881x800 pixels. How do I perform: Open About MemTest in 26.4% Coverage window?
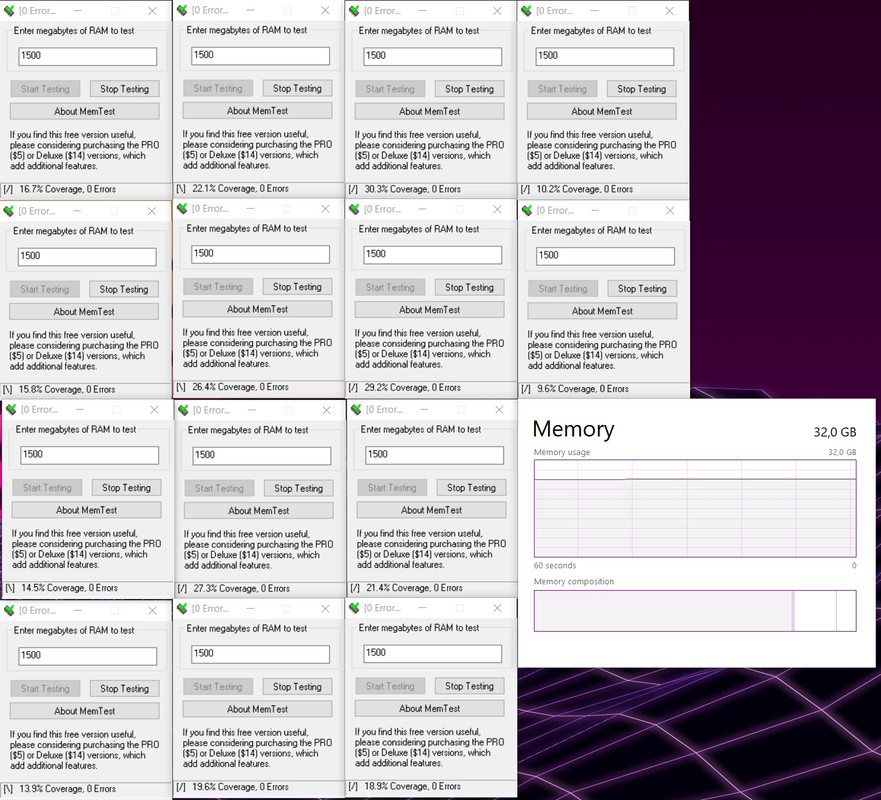(x=257, y=309)
